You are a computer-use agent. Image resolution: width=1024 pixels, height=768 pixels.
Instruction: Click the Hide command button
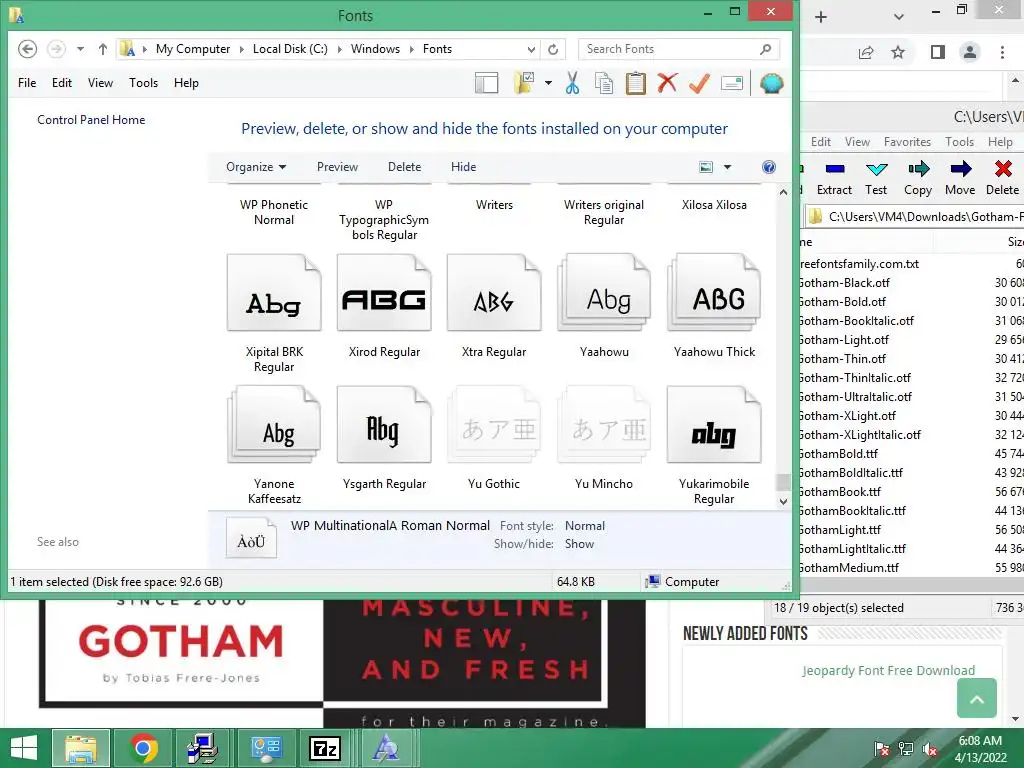pyautogui.click(x=463, y=167)
